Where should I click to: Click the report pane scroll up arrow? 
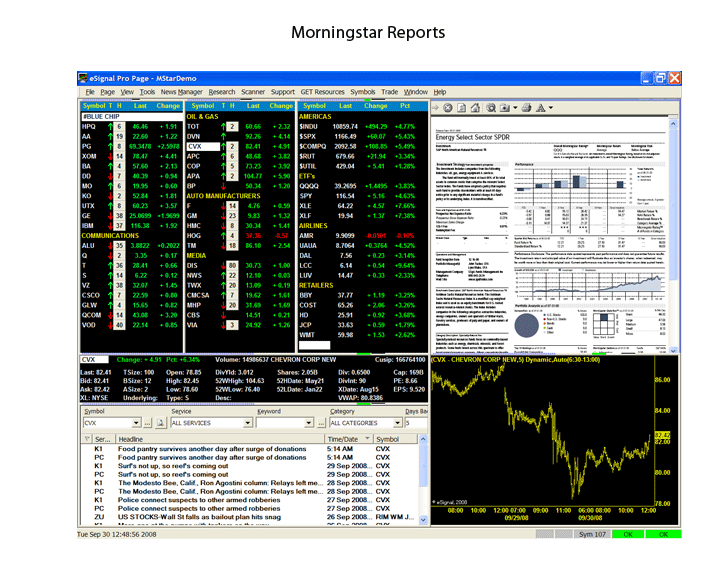click(673, 123)
